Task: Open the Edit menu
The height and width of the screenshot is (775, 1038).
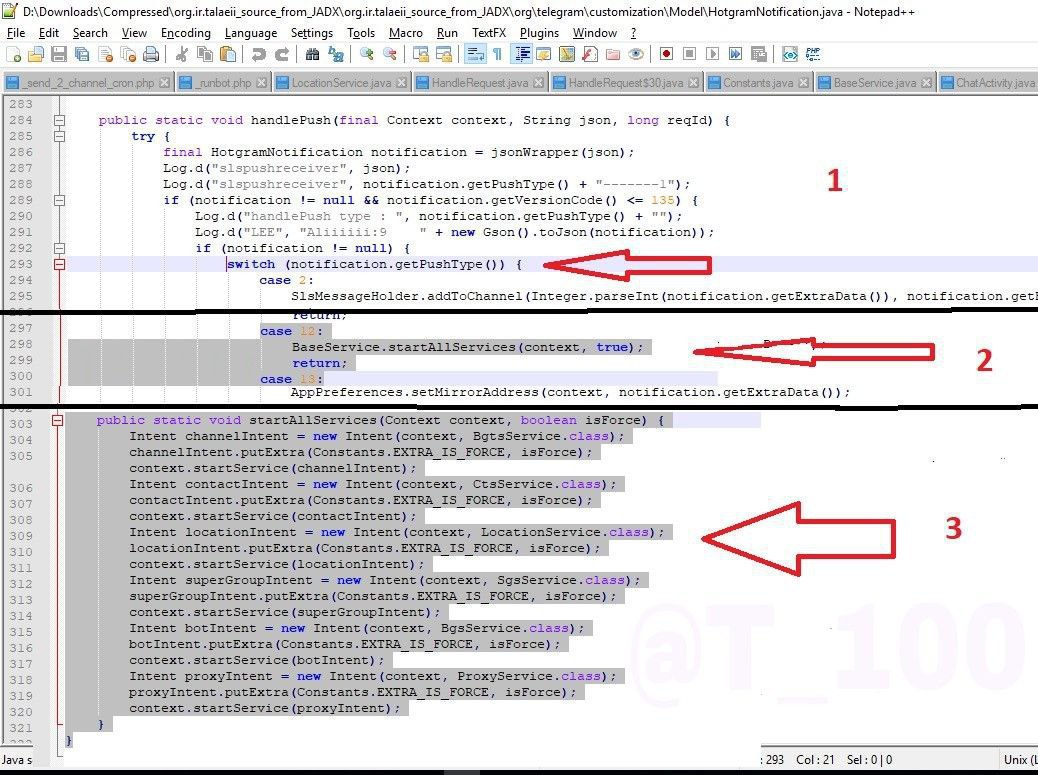Action: point(49,32)
